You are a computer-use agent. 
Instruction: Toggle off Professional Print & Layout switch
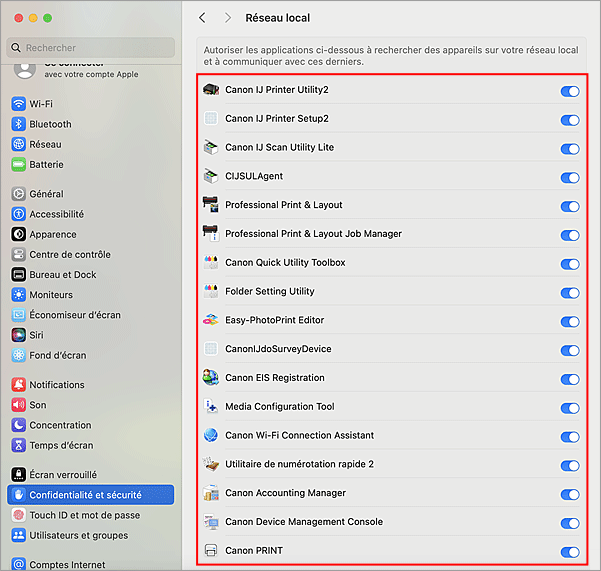tap(570, 207)
